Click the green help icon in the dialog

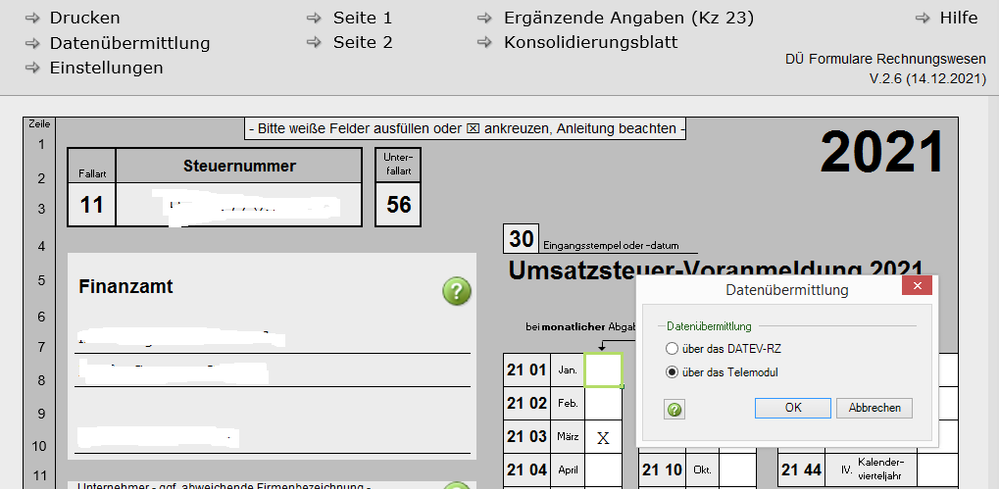[675, 409]
